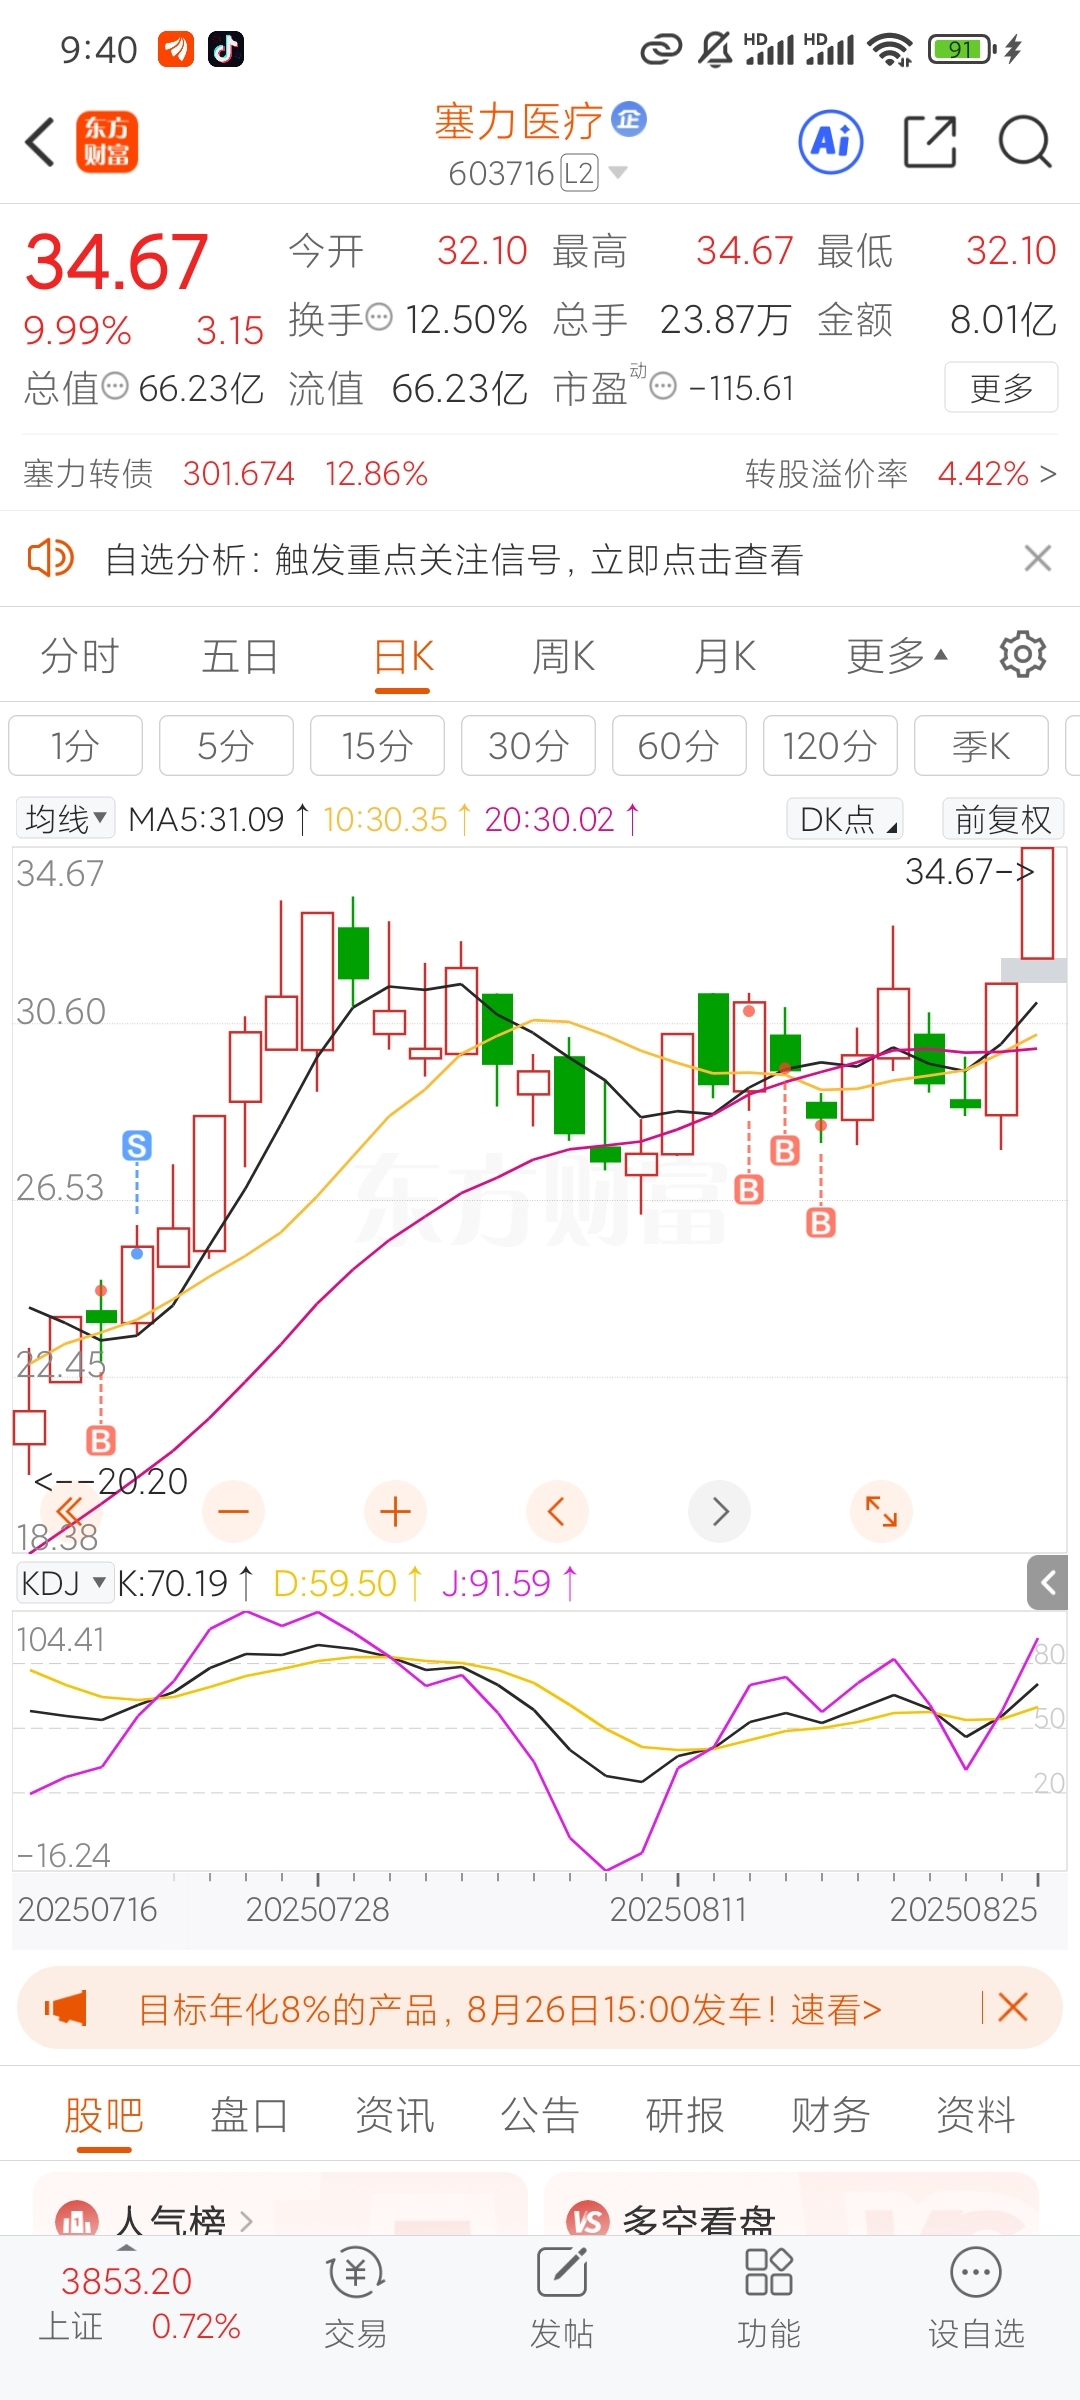This screenshot has height=2400, width=1080.
Task: Open the 盘口 tab
Action: [249, 2114]
